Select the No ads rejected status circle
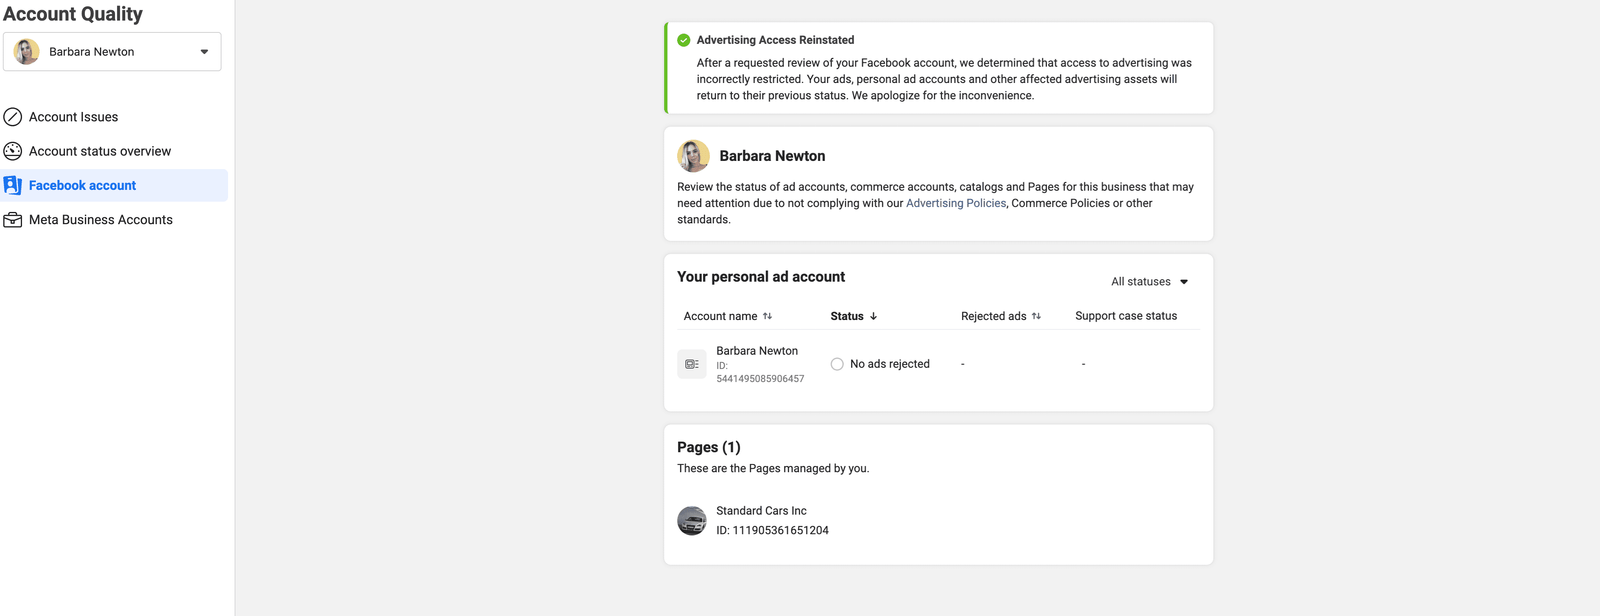 coord(837,364)
